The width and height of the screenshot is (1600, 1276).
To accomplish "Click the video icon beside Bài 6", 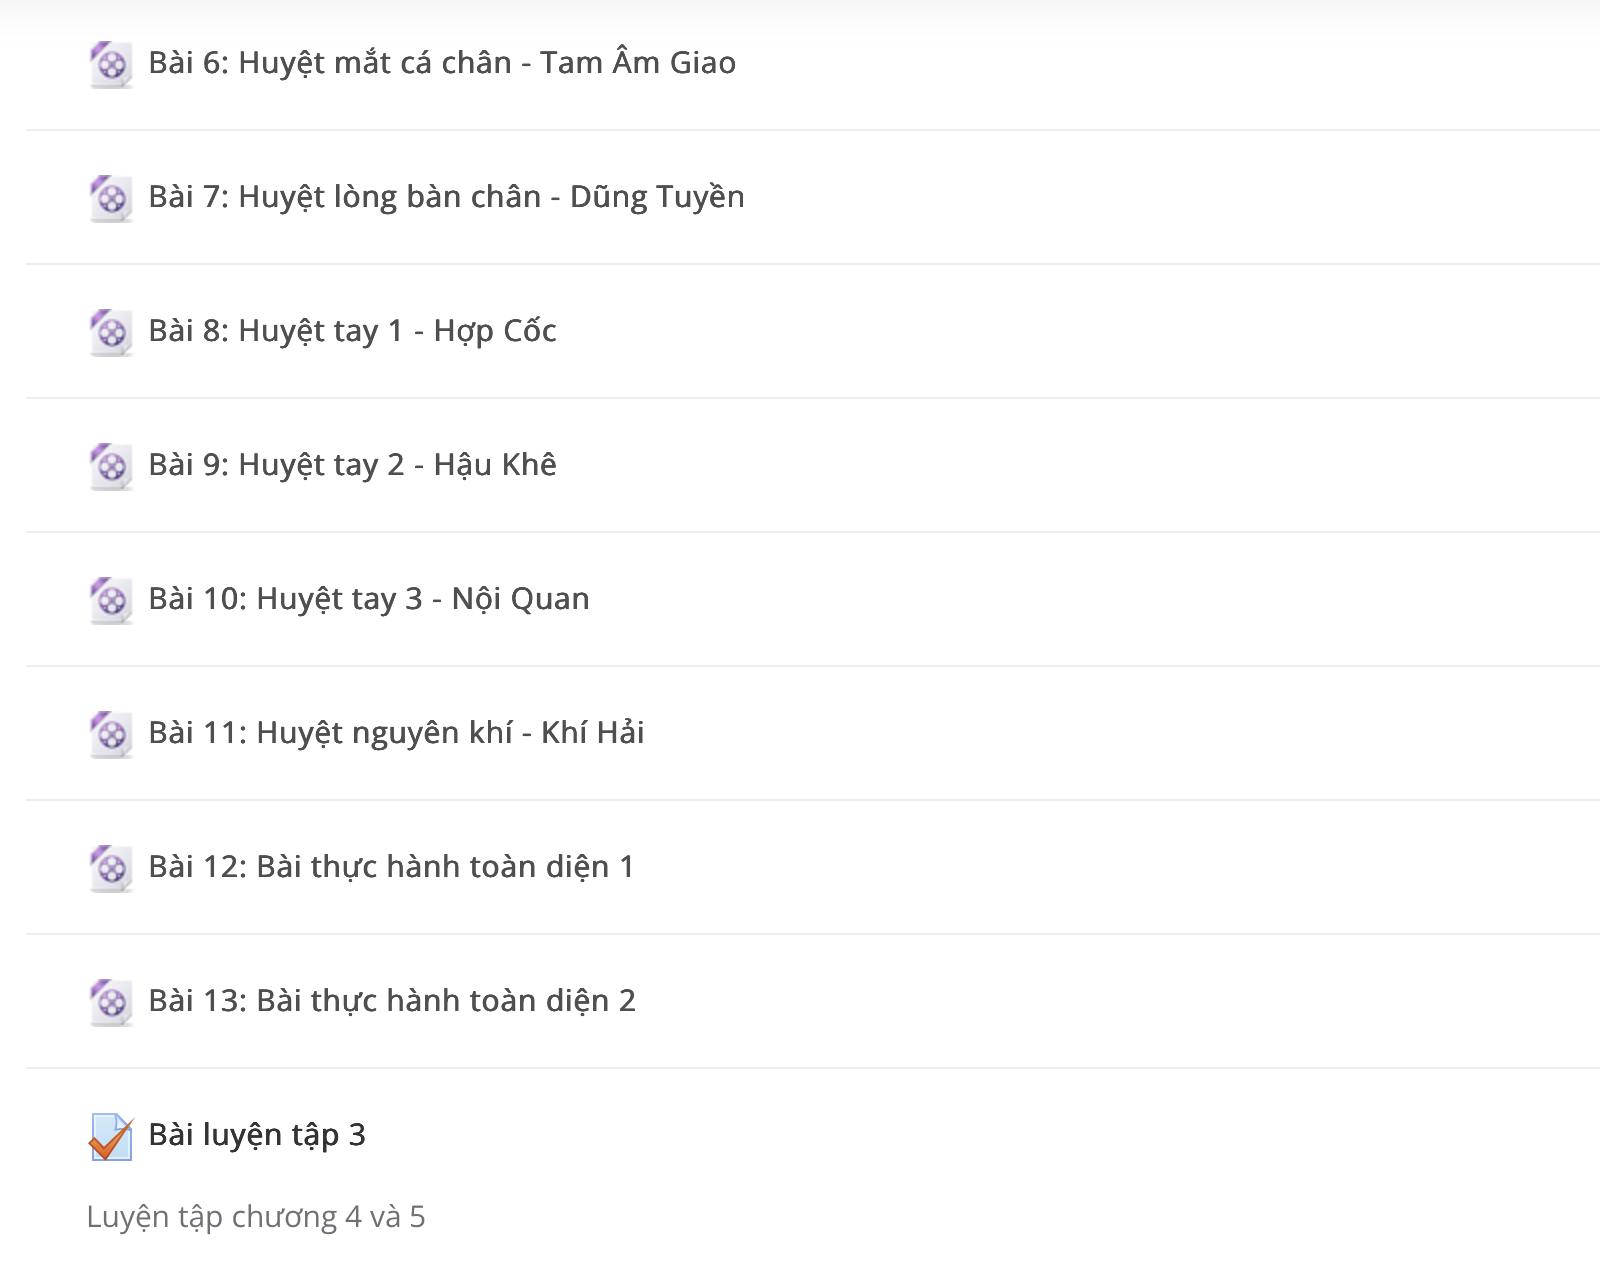I will click(x=111, y=65).
